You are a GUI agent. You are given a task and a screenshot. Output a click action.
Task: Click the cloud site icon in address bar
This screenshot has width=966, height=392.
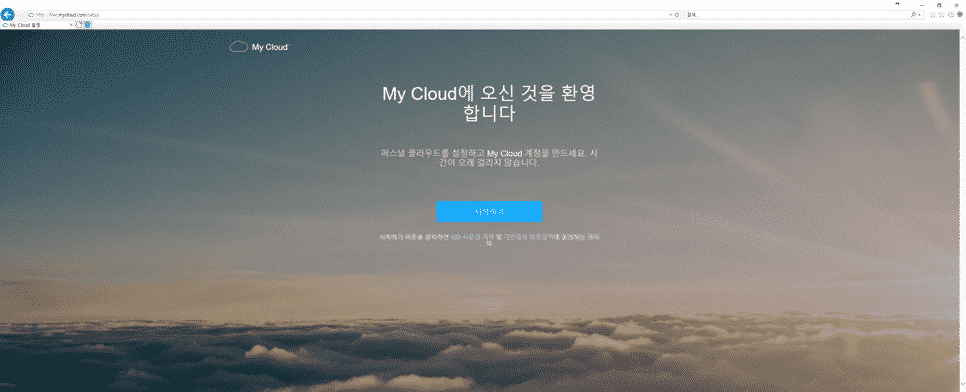click(31, 15)
